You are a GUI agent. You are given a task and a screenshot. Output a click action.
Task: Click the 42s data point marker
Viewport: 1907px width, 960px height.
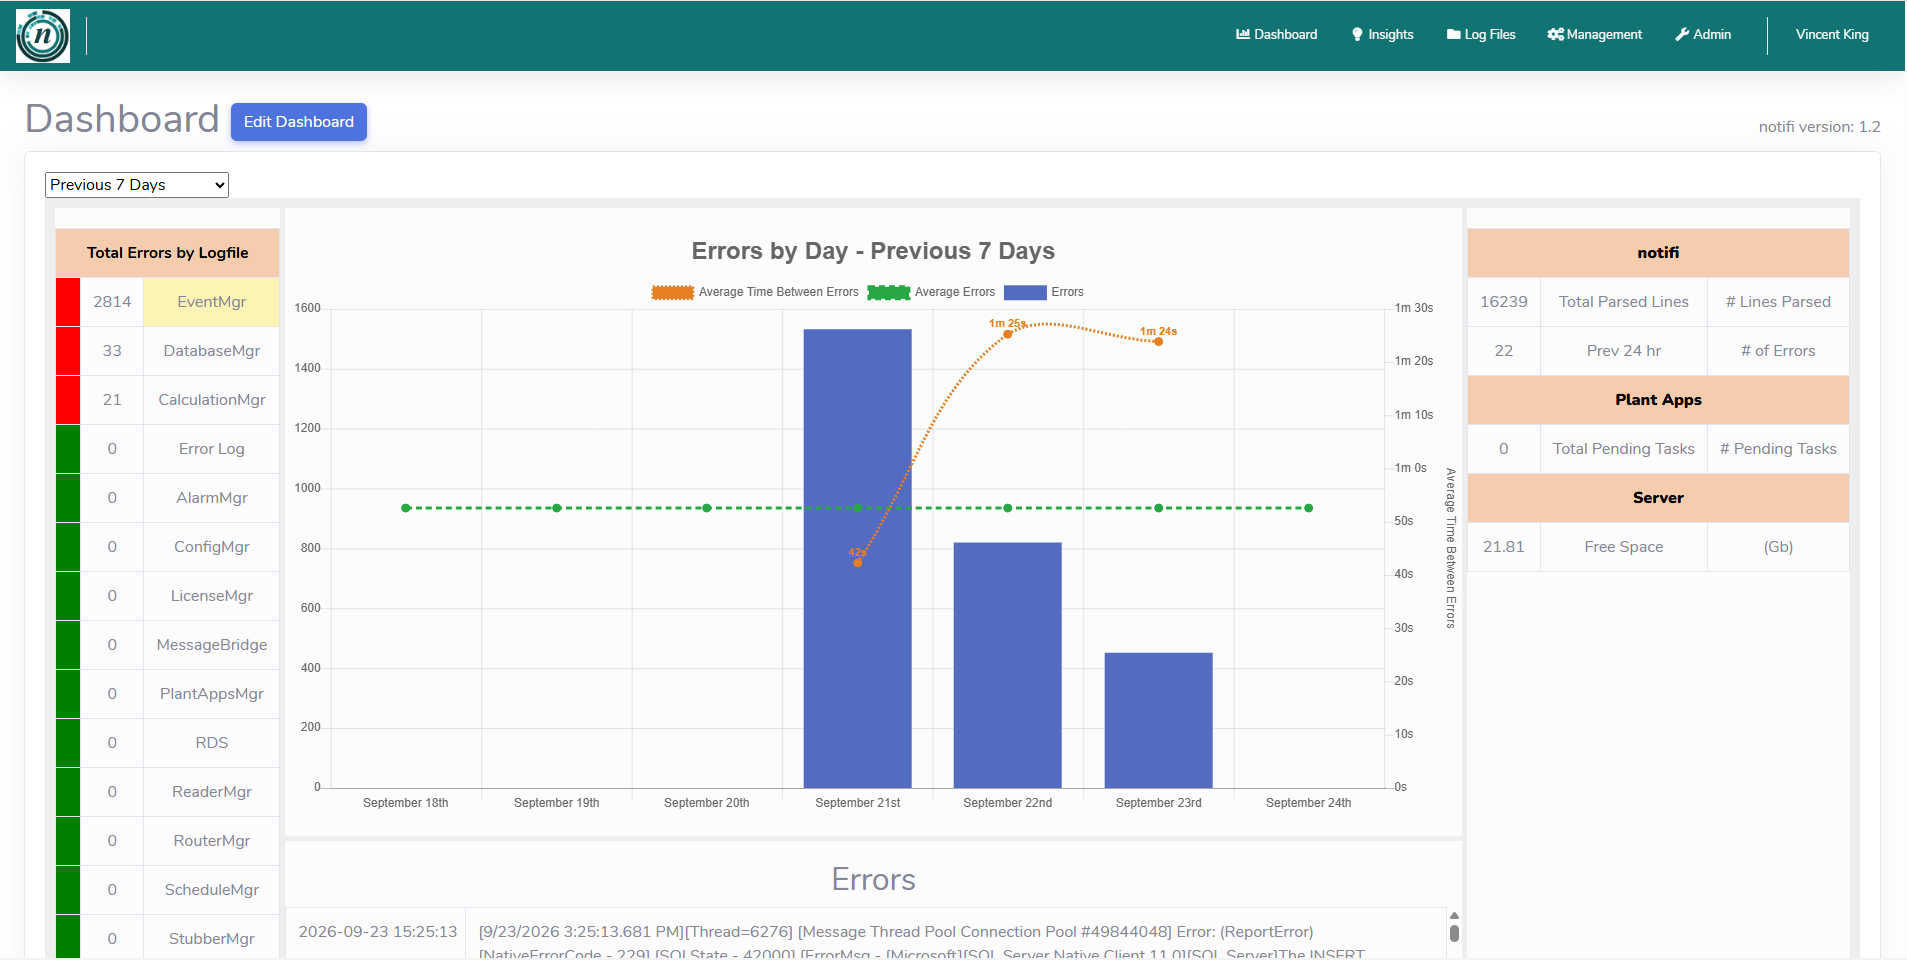click(x=858, y=563)
